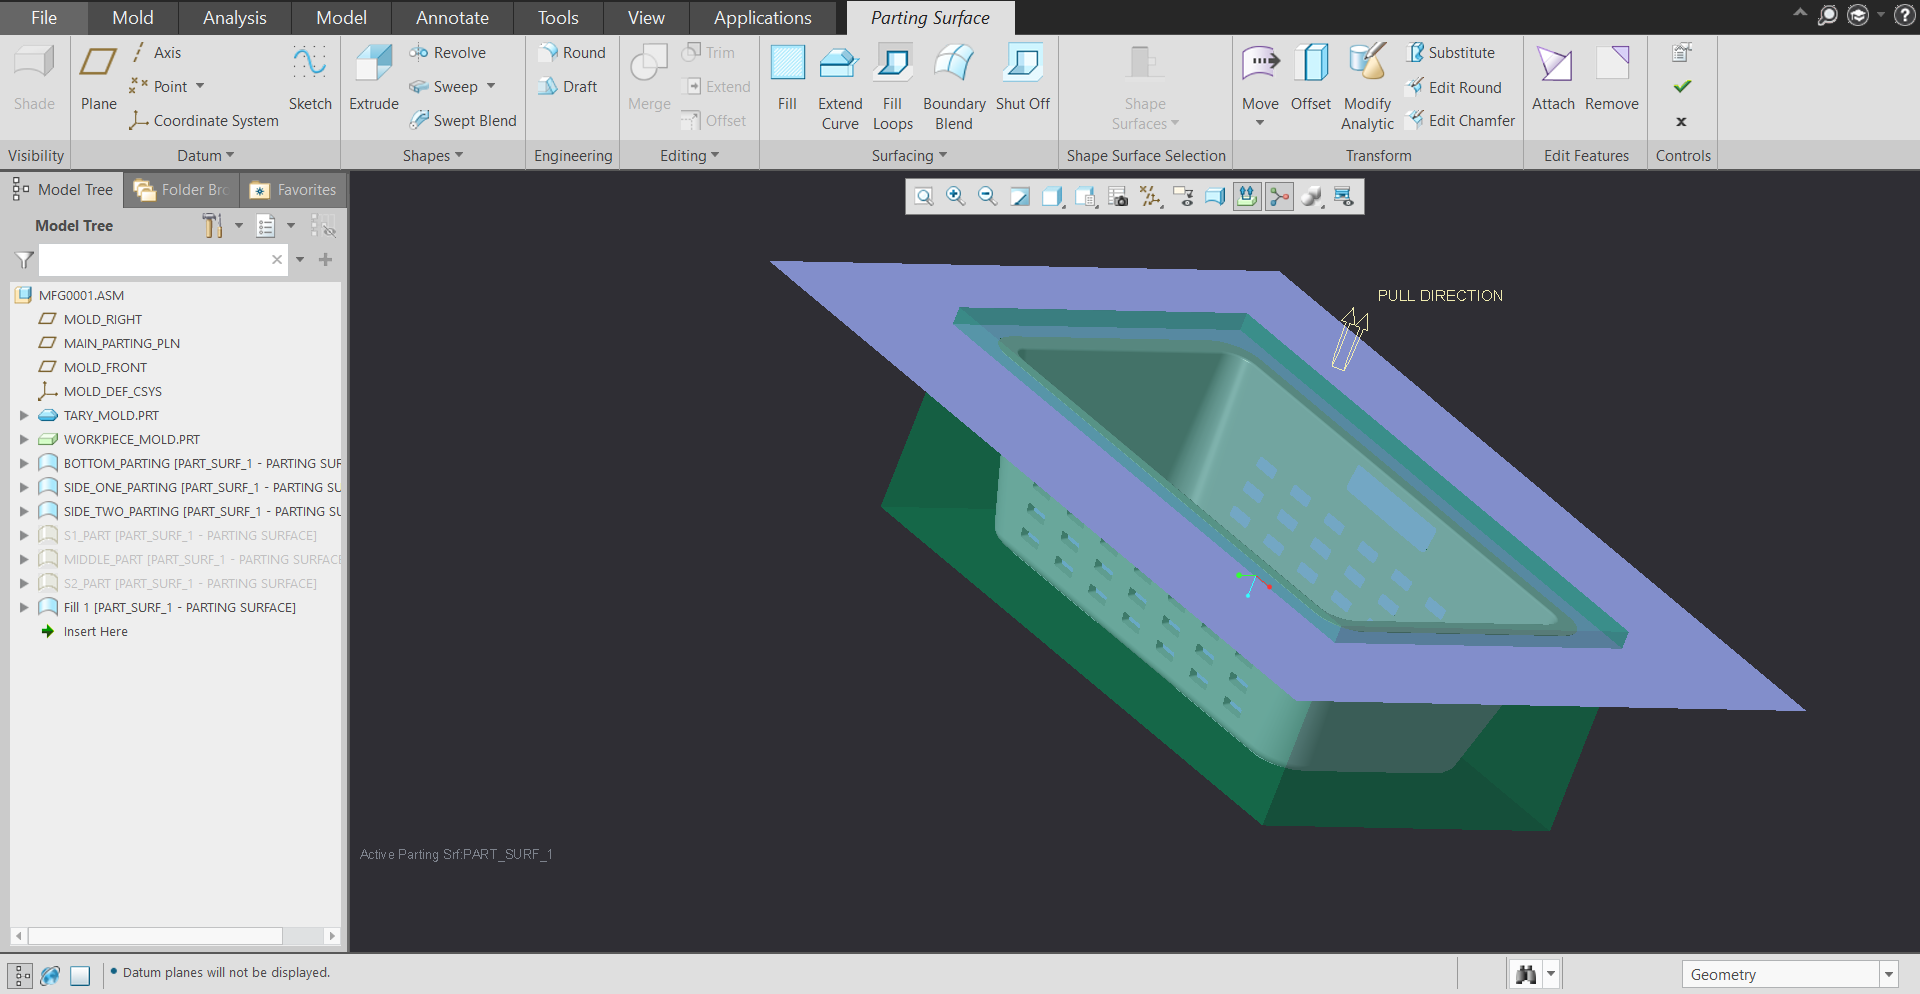Toggle perspective view in graphics toolbar
The height and width of the screenshot is (994, 1920).
(x=1215, y=197)
